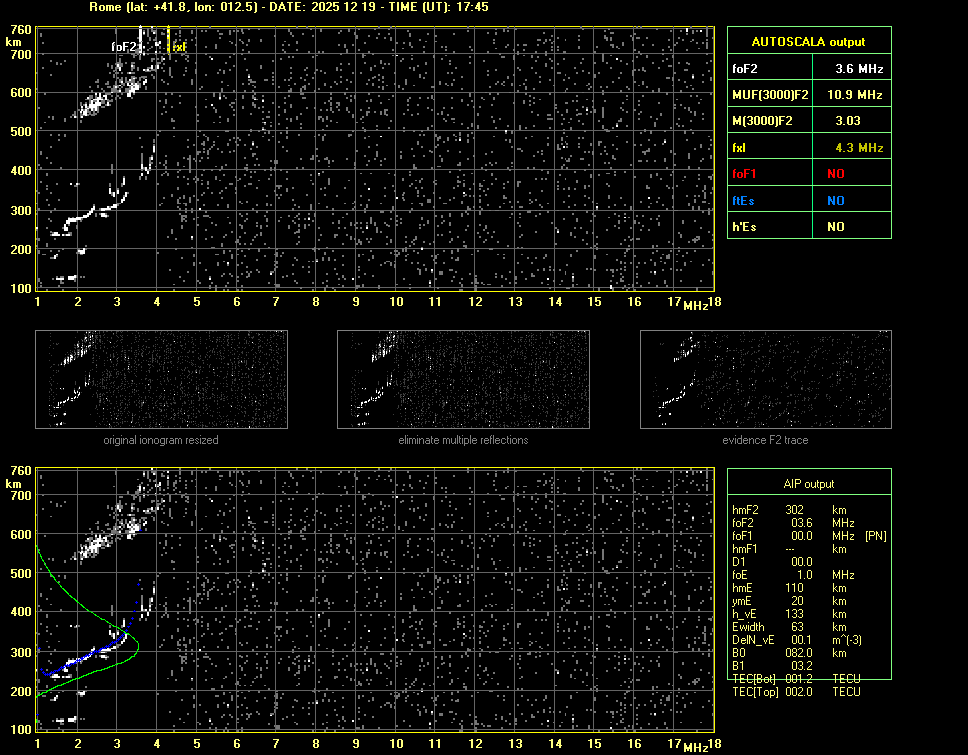
Task: Select the h'Es NO value cell
Action: tap(835, 227)
